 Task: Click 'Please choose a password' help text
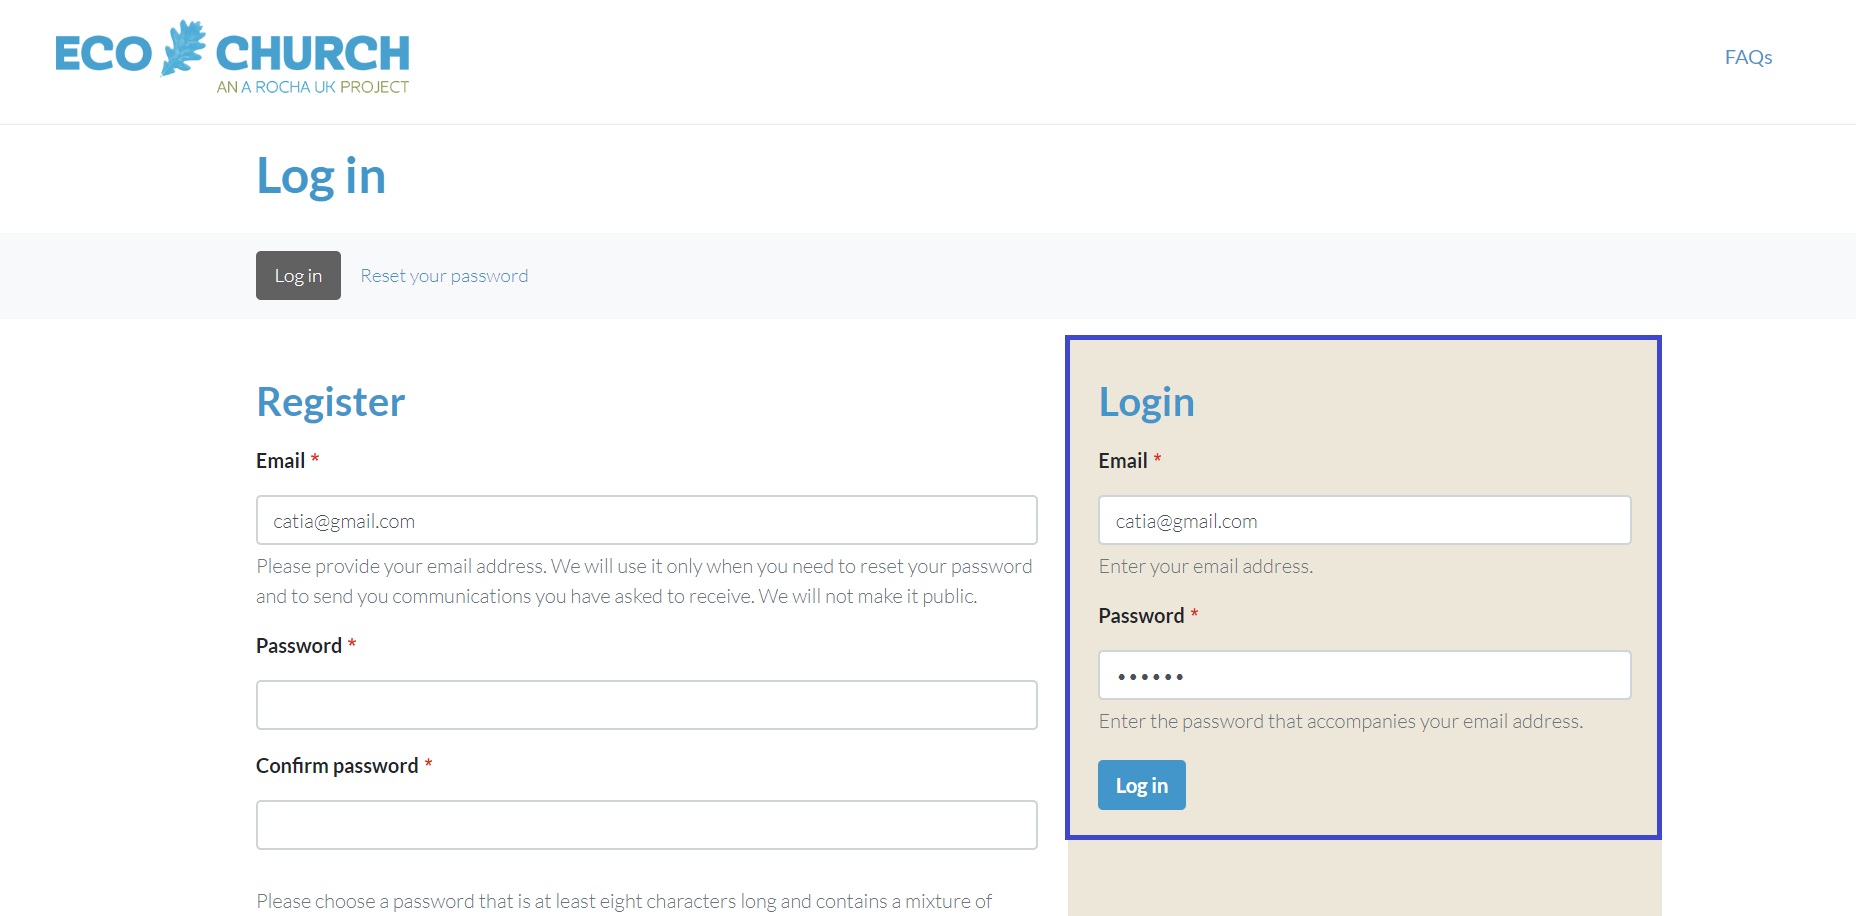click(x=624, y=901)
